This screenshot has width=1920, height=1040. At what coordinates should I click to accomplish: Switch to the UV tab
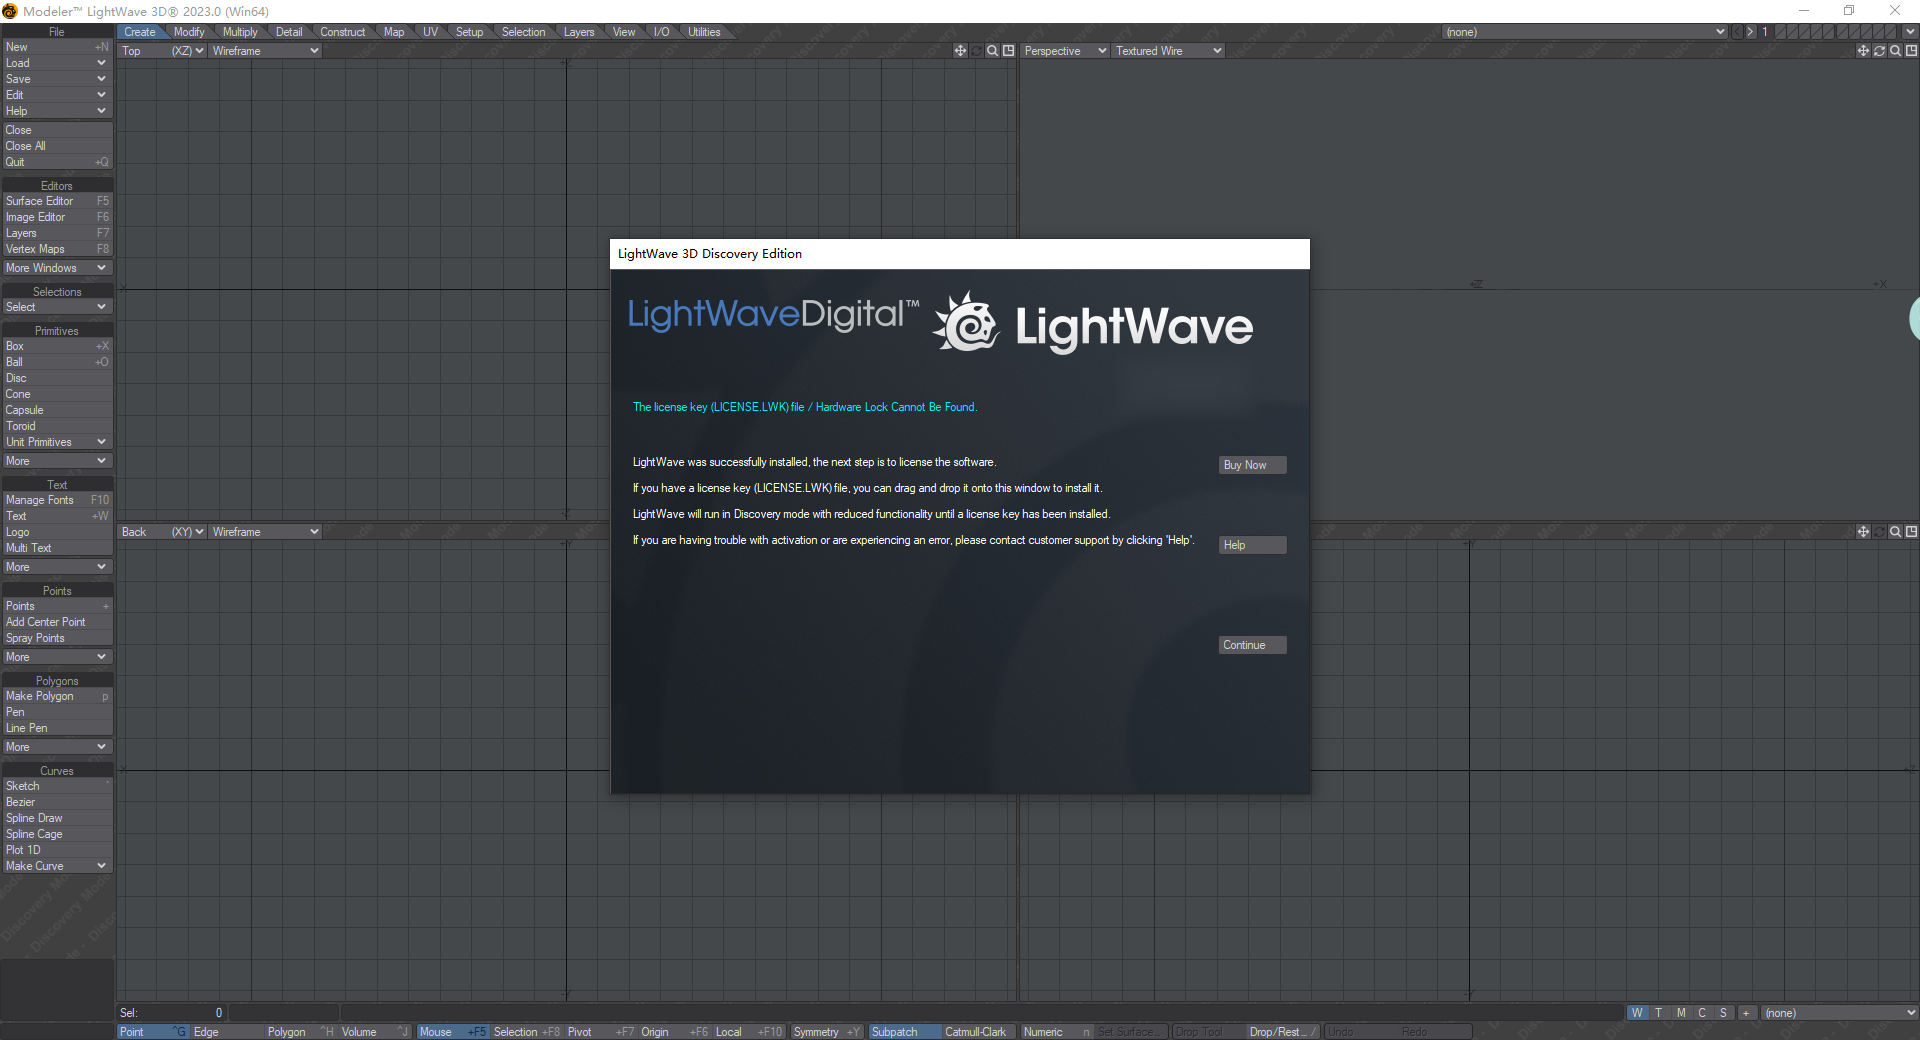[x=430, y=32]
